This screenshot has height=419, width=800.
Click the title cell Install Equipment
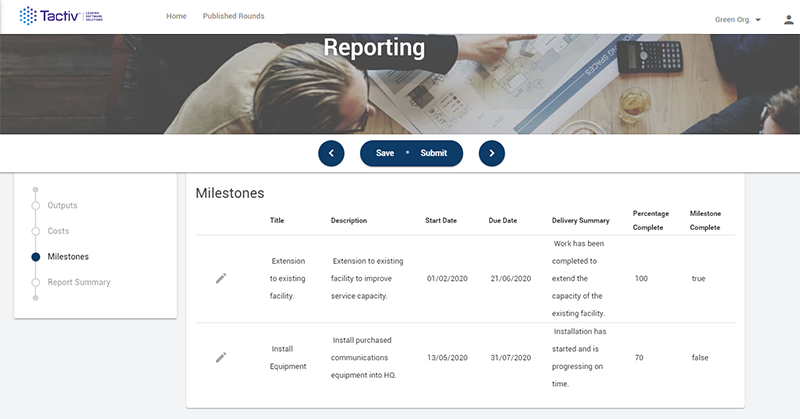pyautogui.click(x=288, y=357)
